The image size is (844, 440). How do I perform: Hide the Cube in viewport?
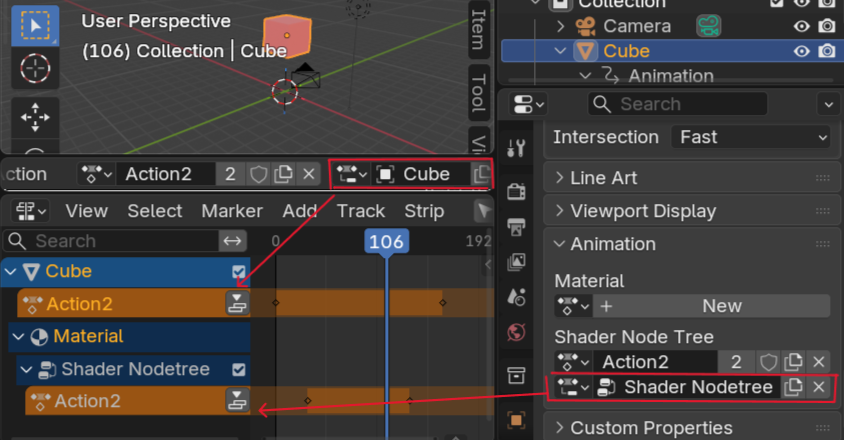click(x=801, y=51)
